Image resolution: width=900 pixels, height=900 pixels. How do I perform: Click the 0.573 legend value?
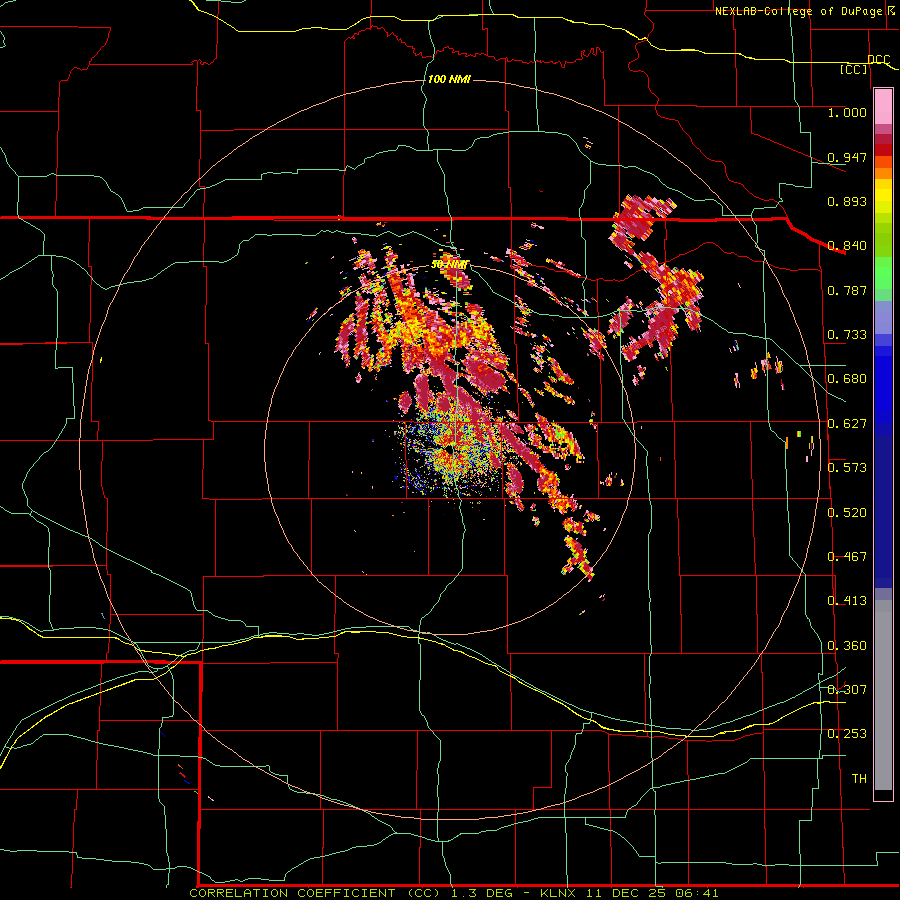pos(847,468)
